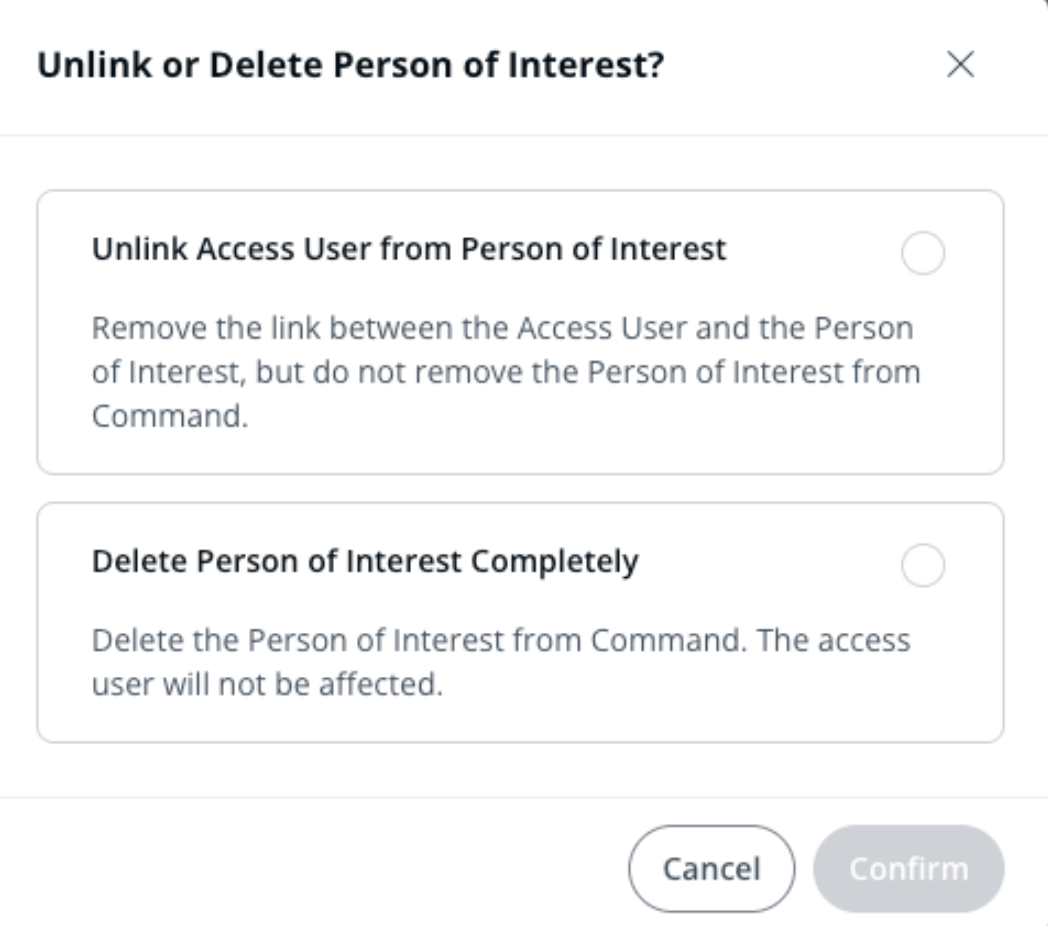Screen dimensions: 1048x926
Task: Choose the unlink option card
Action: pyautogui.click(x=520, y=332)
